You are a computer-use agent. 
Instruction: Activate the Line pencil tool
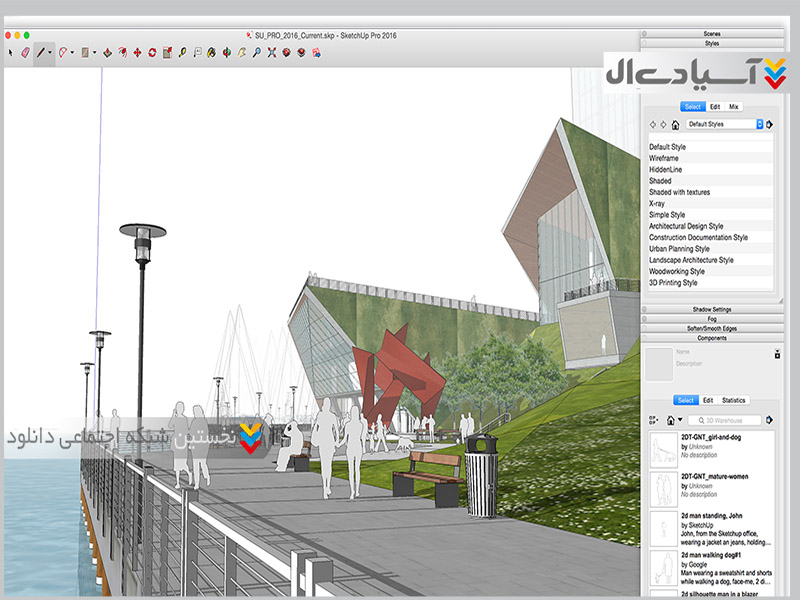[42, 51]
